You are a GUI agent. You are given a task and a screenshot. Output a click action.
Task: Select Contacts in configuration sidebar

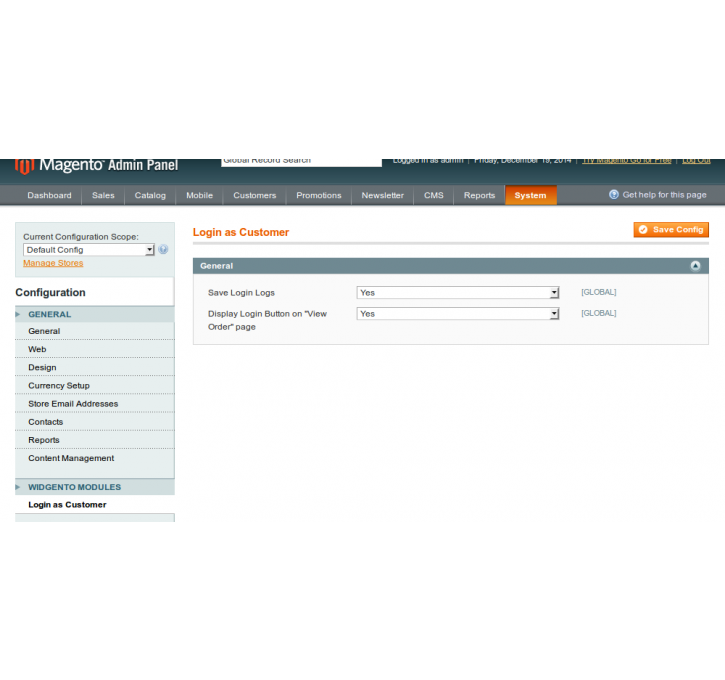click(x=95, y=422)
